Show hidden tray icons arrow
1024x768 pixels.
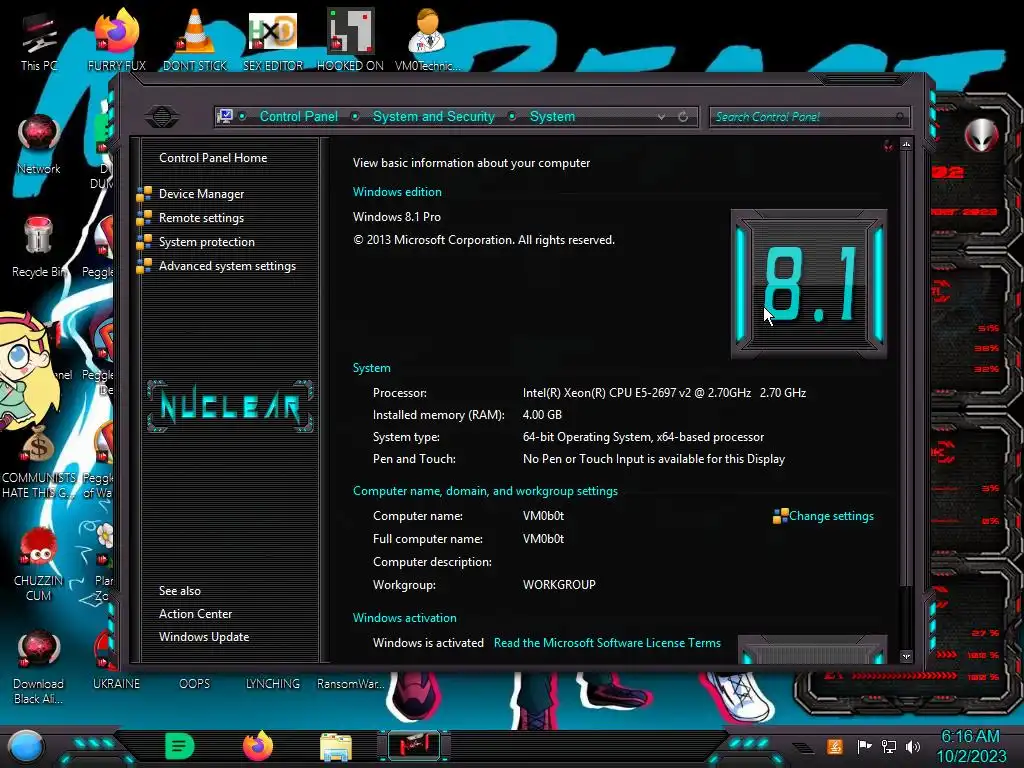804,747
